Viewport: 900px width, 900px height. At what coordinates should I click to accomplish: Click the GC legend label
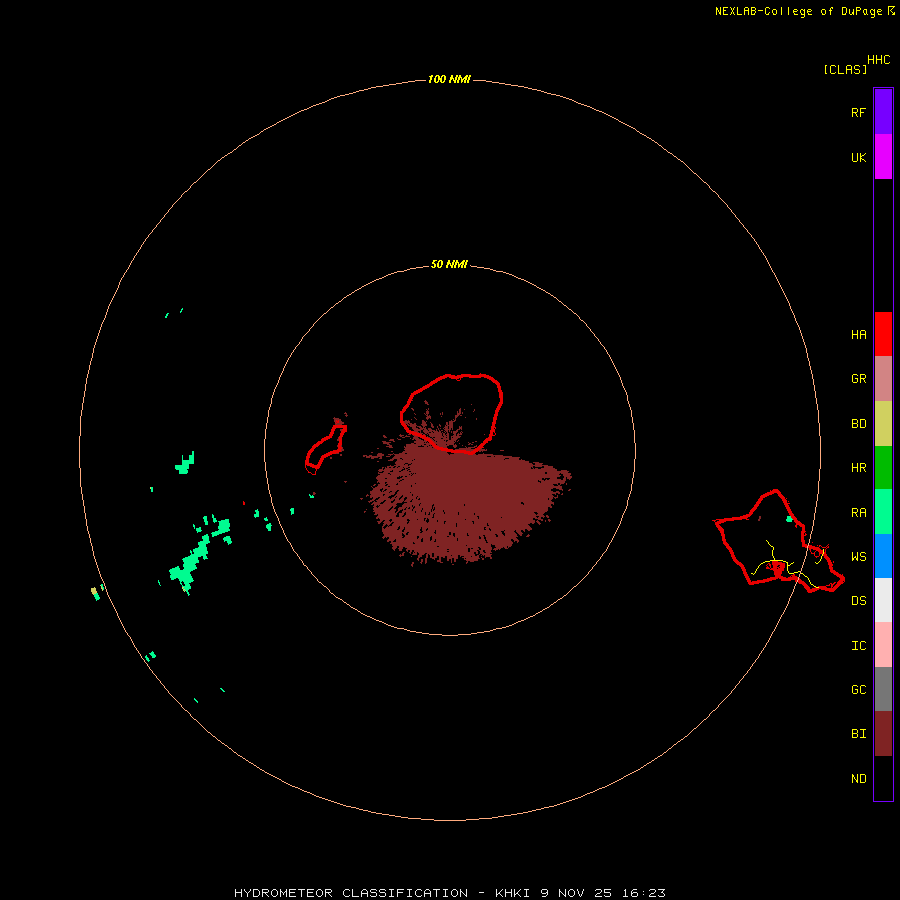[858, 690]
